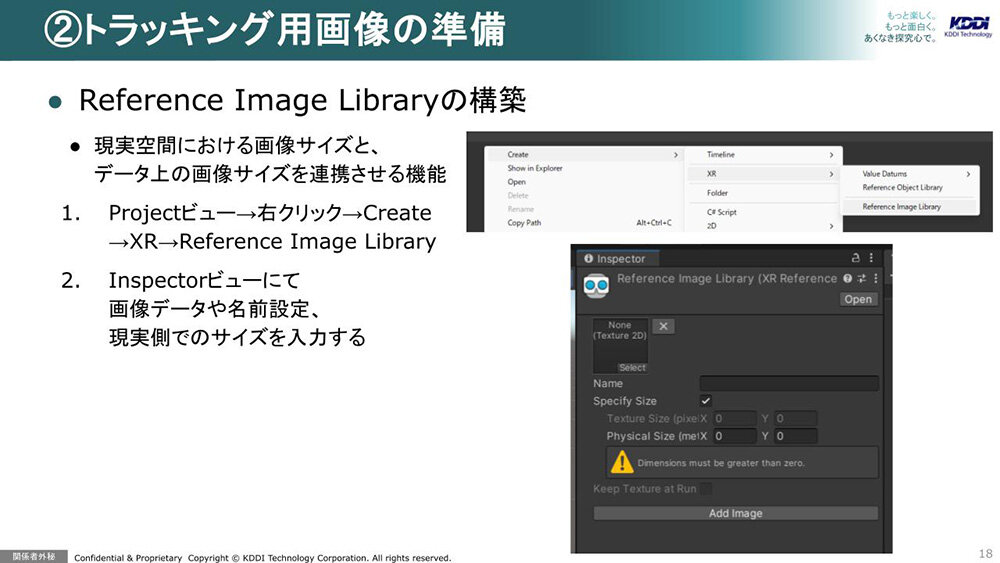Select a texture in the Texture 2D slot
This screenshot has width=1000, height=563.
coord(631,368)
